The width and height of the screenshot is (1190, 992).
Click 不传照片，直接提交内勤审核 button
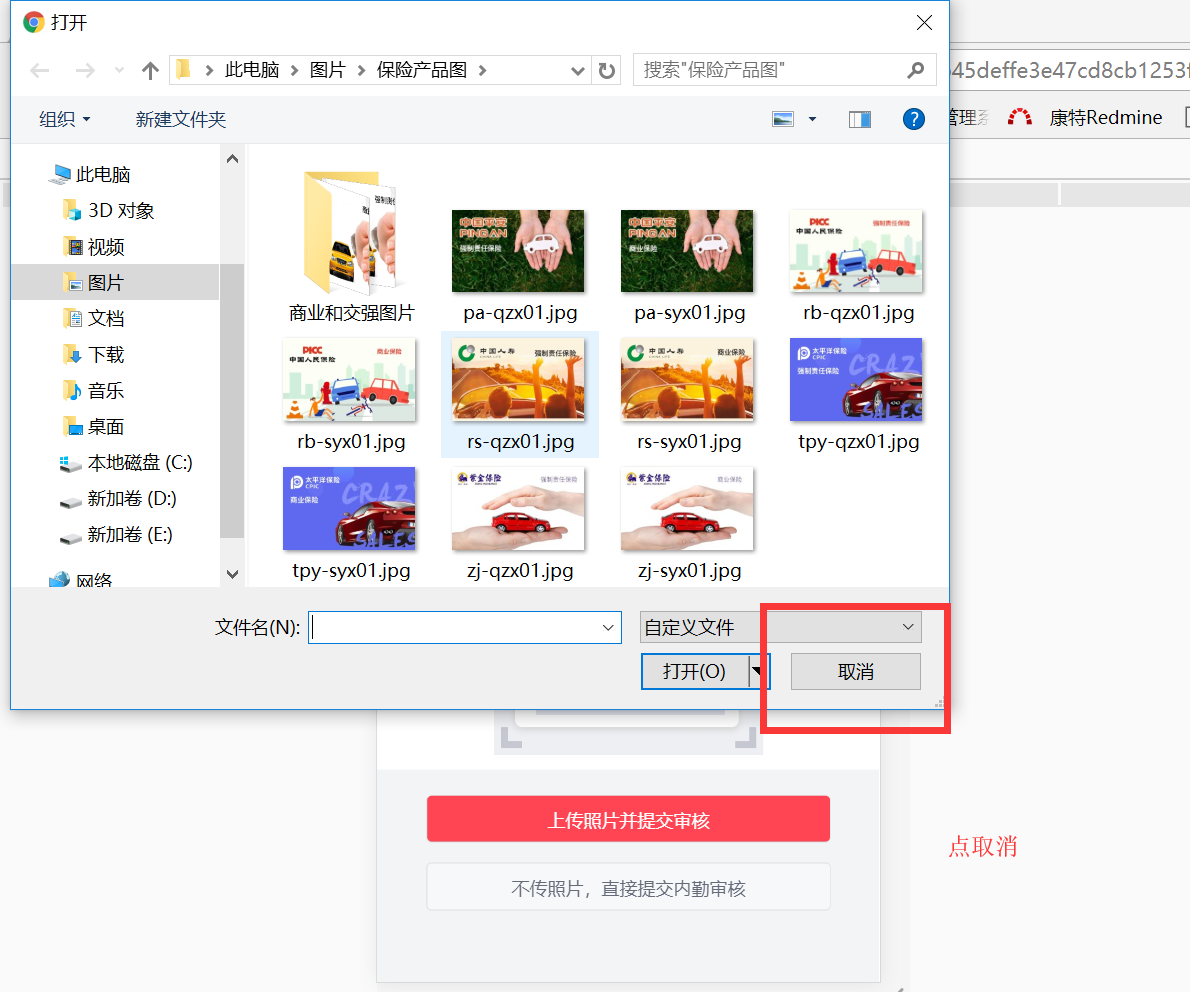[x=628, y=887]
